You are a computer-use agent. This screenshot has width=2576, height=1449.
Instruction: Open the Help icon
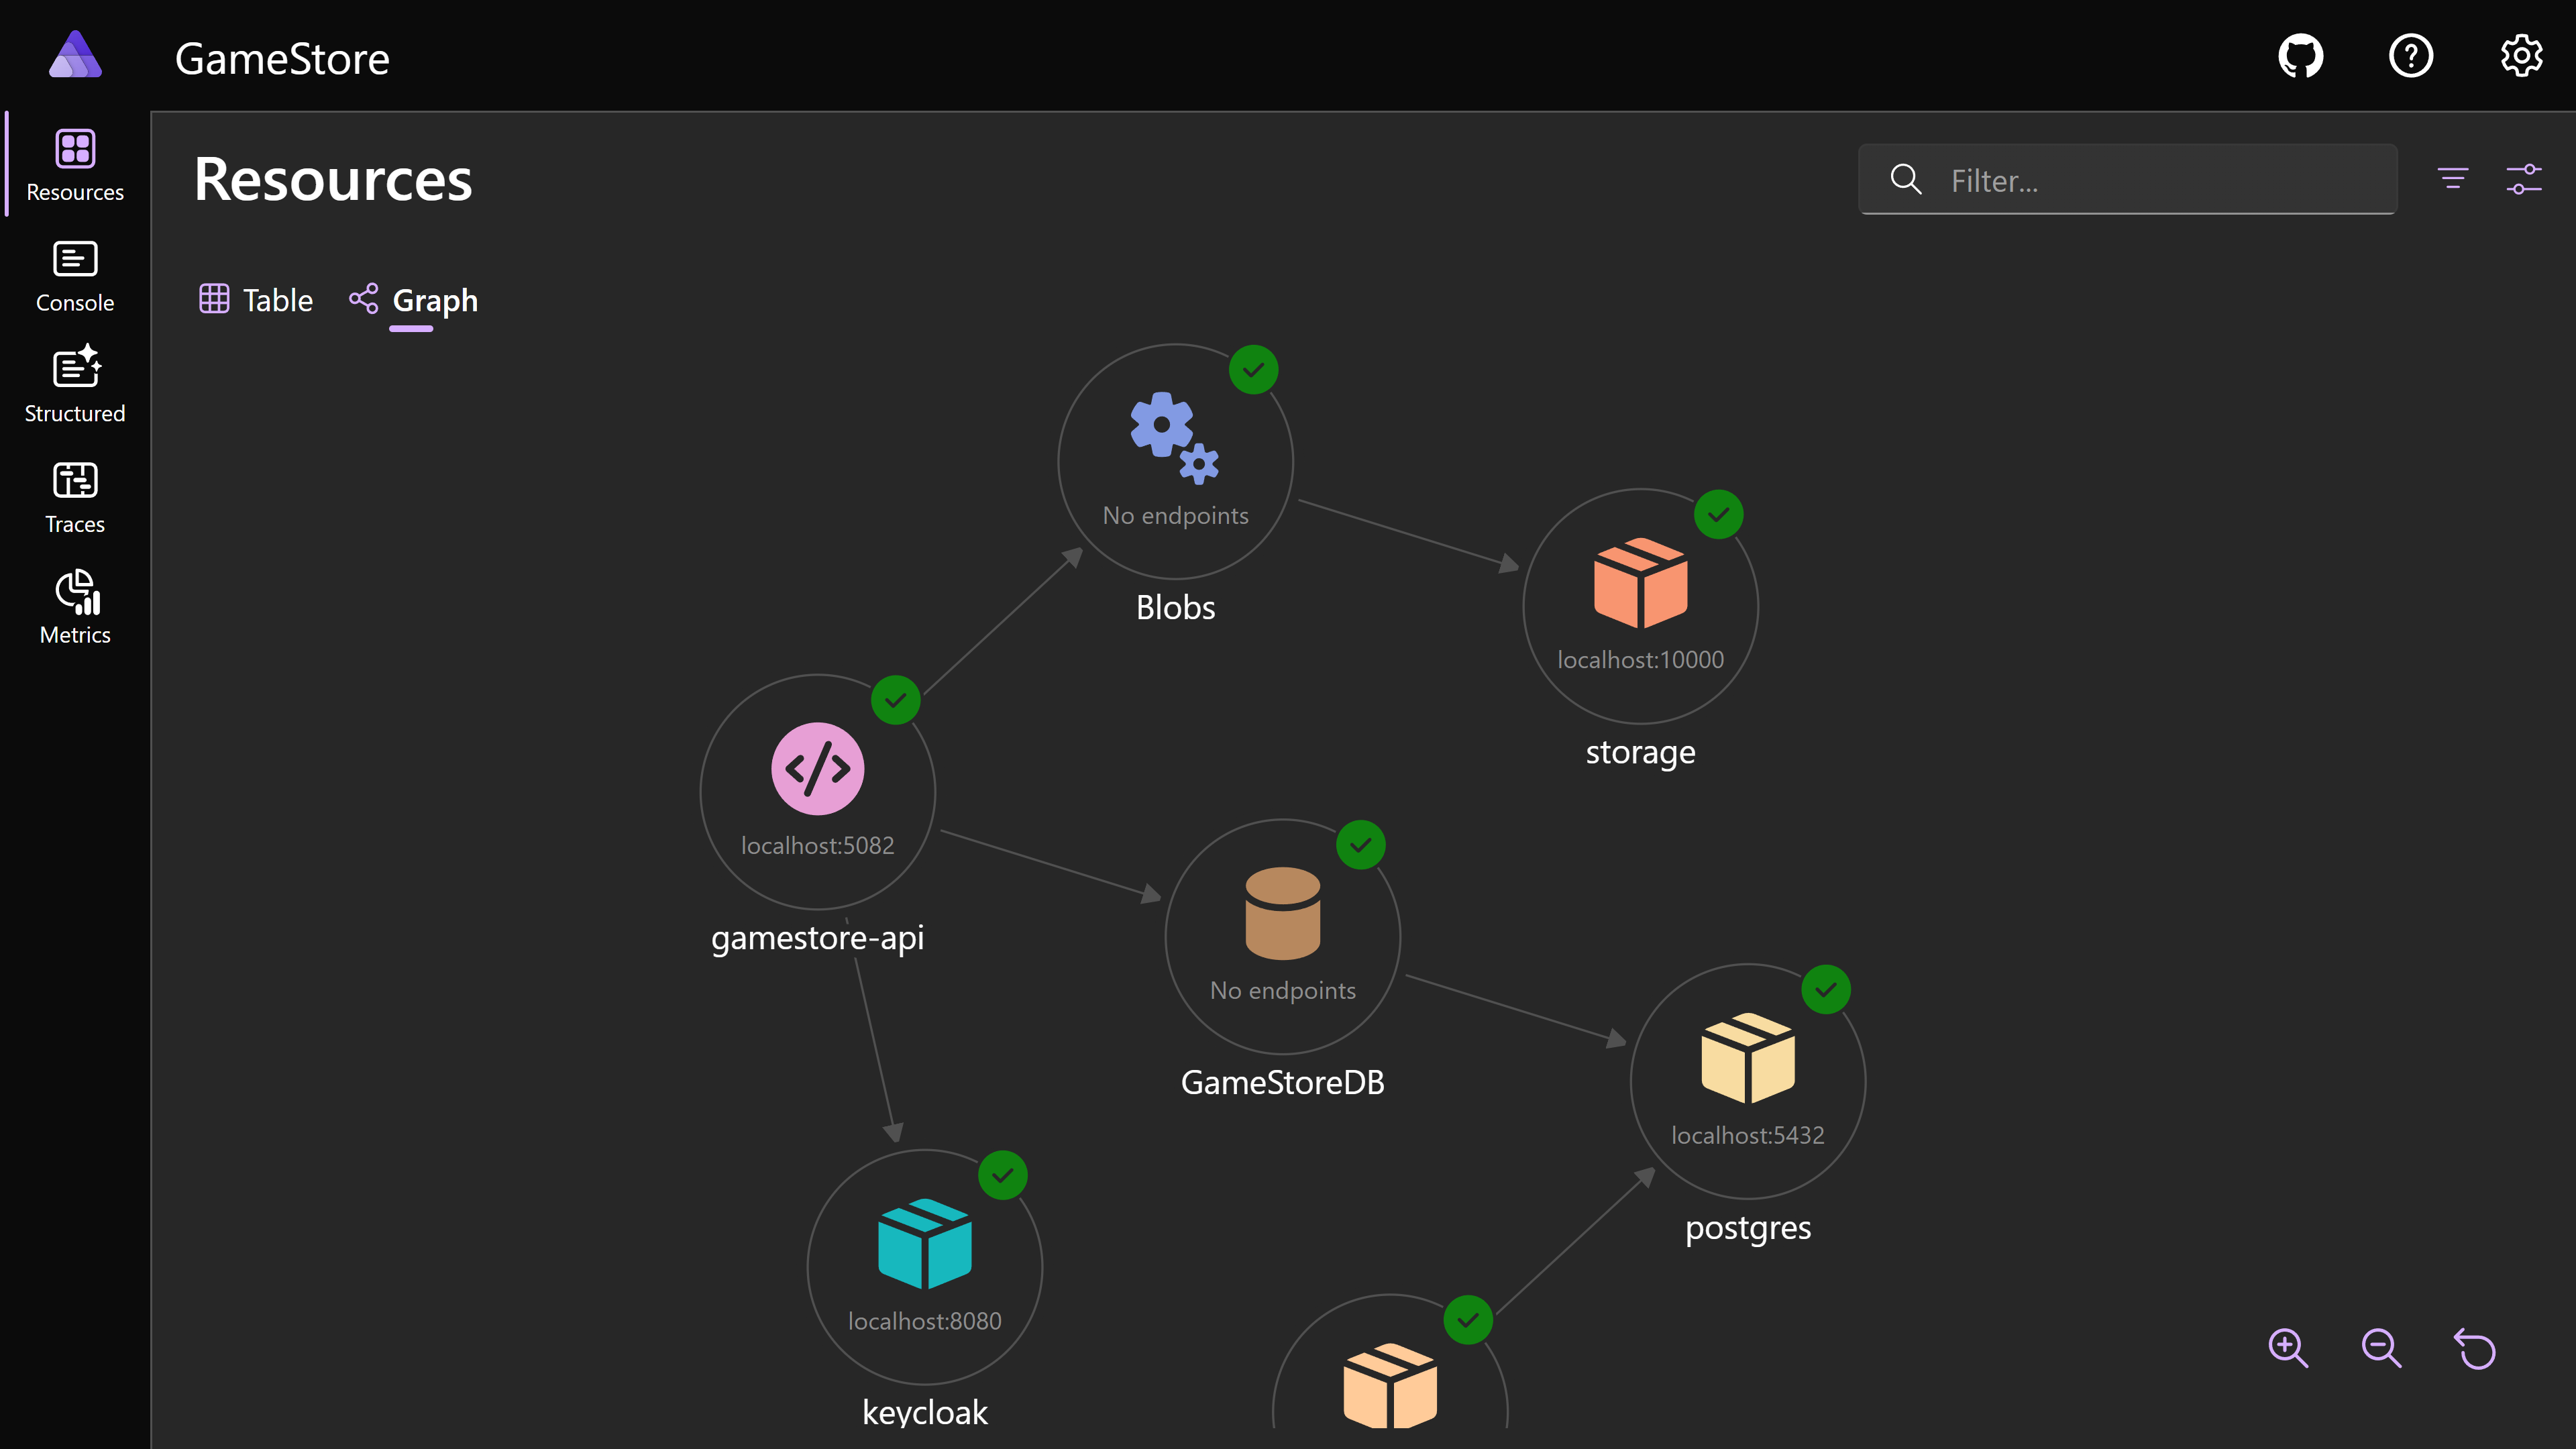tap(2411, 56)
